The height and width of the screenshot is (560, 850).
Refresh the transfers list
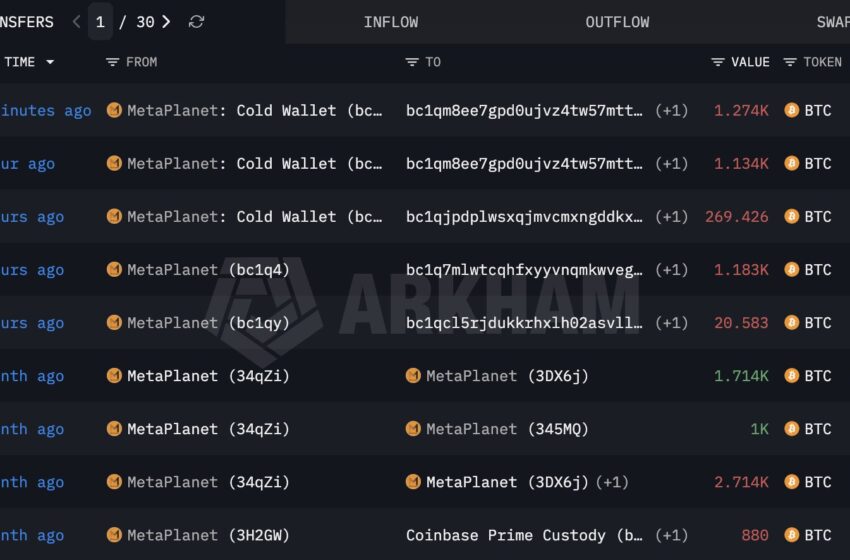(196, 22)
